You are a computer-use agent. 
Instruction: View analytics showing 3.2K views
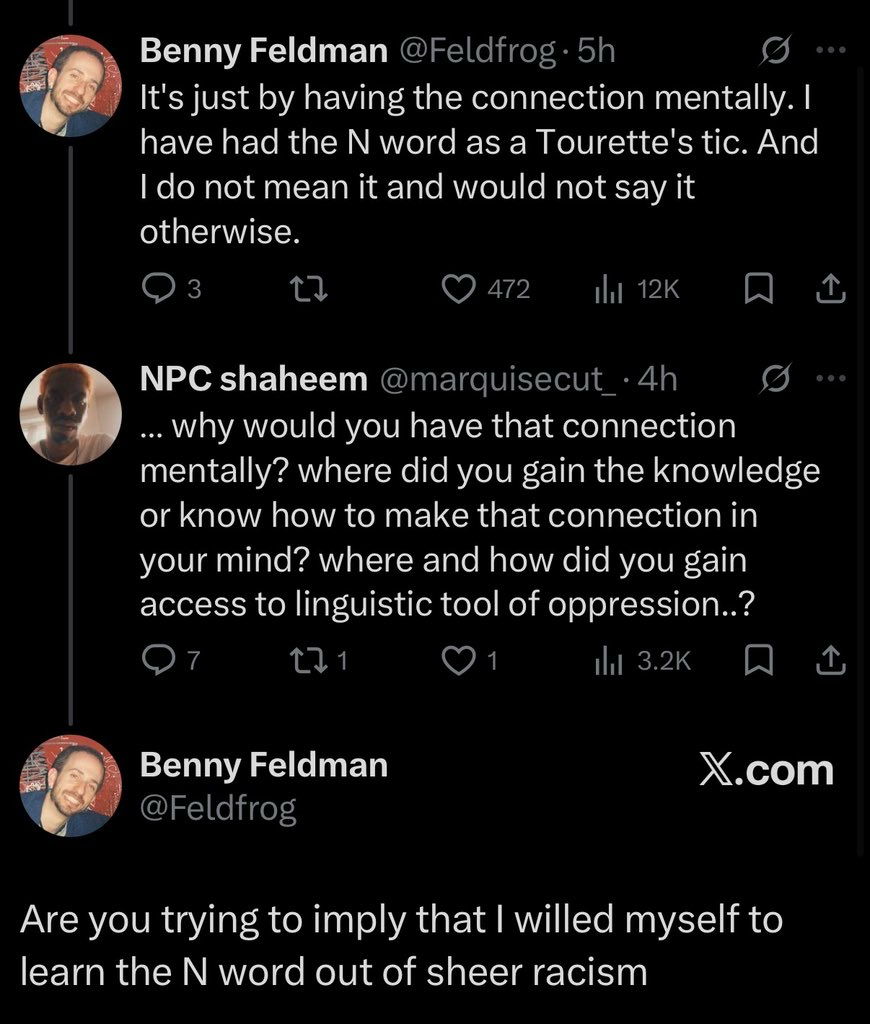pyautogui.click(x=608, y=661)
